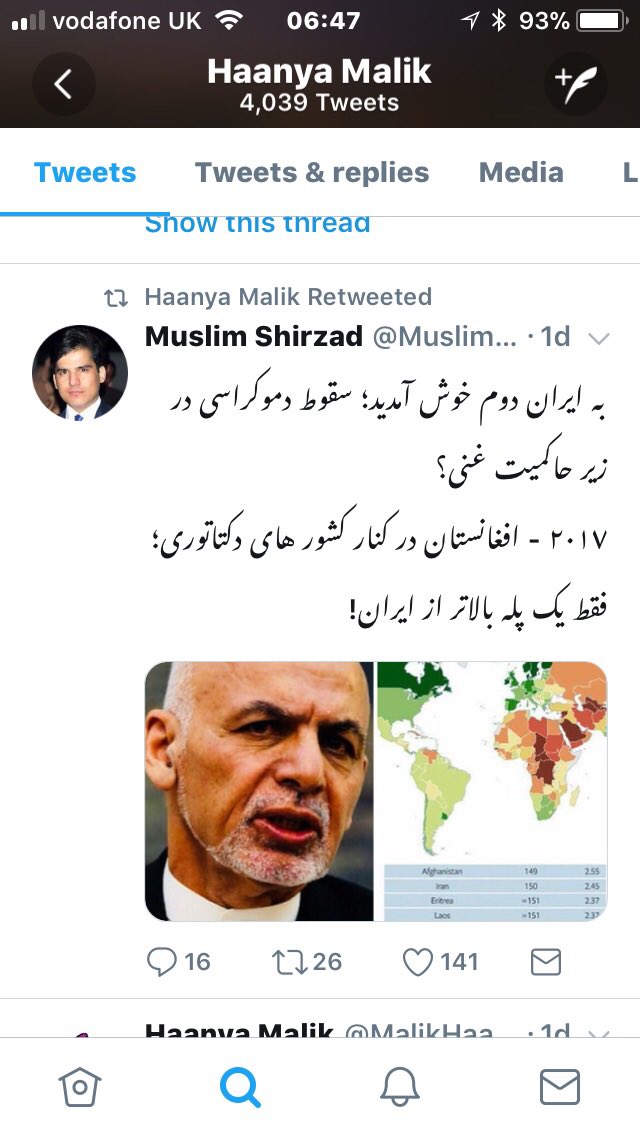Share tweet via direct message icon
This screenshot has width=640, height=1136.
546,961
